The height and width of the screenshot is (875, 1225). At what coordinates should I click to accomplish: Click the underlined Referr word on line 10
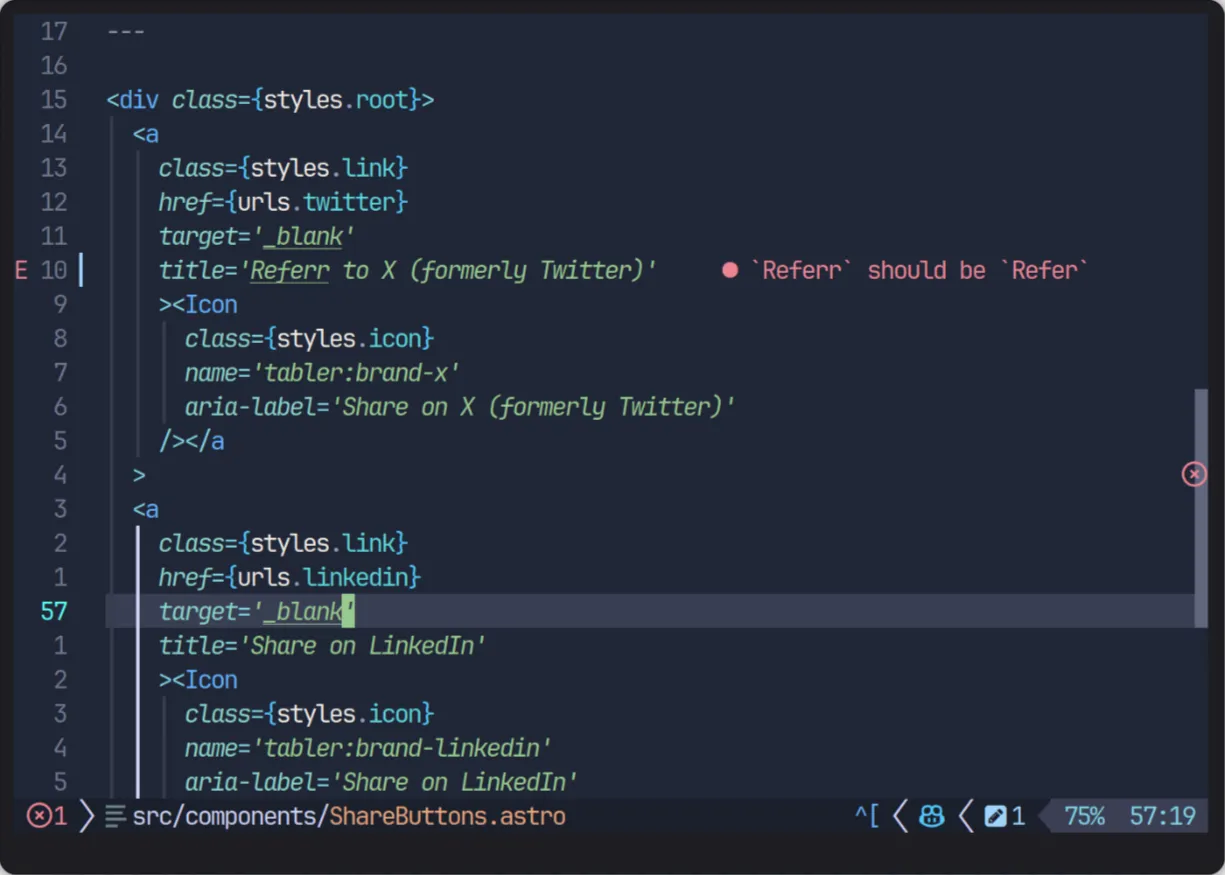(289, 270)
